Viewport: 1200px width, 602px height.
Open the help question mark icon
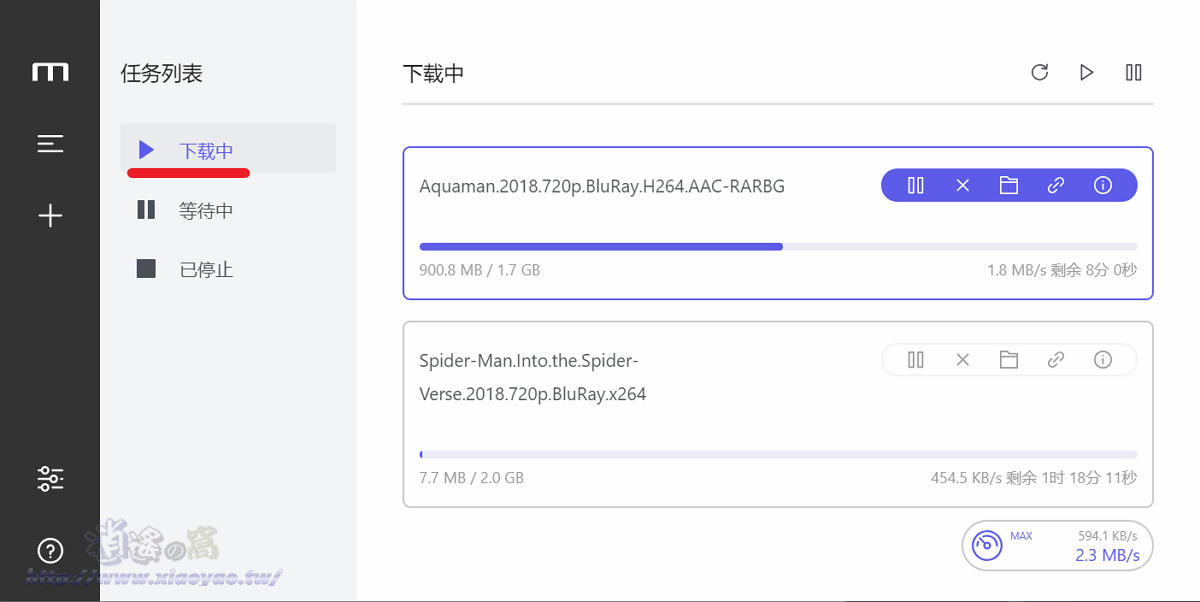tap(50, 550)
